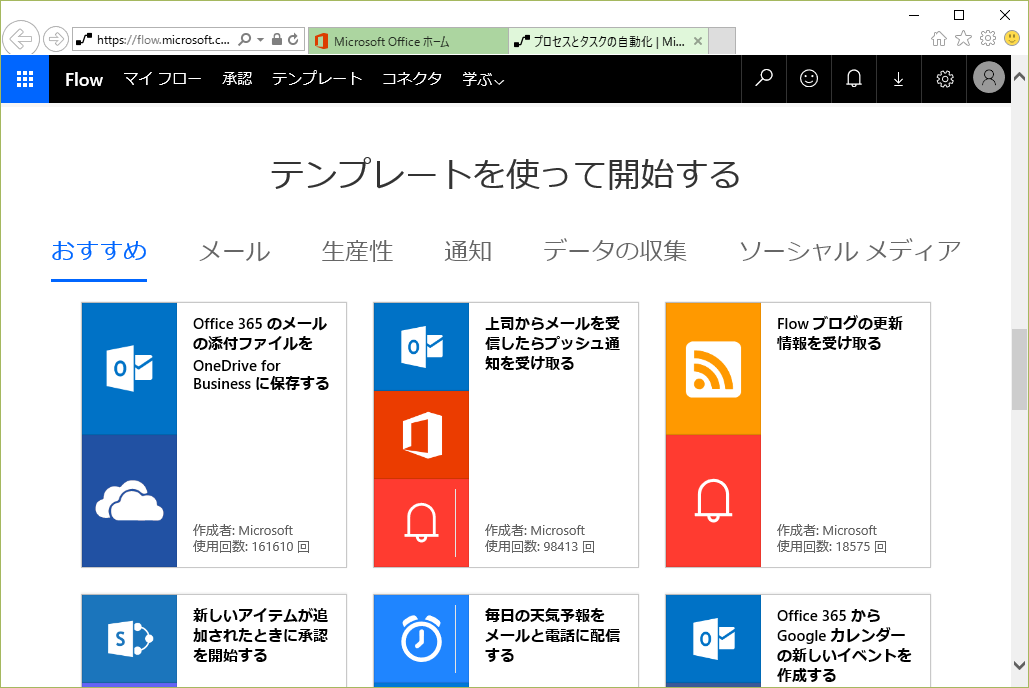Click Outlook icon on Google Calendar card
1029x688 pixels.
pos(713,639)
